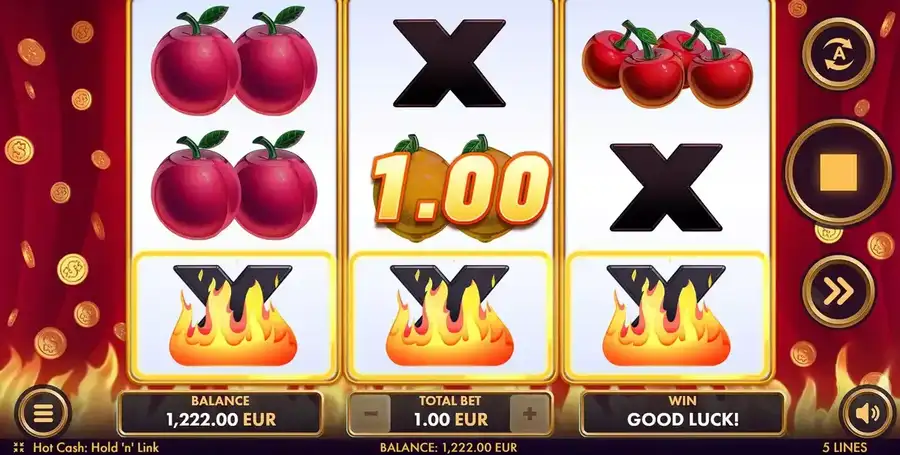
Task: Select the flaming X symbol in the third reel
Action: click(x=666, y=314)
